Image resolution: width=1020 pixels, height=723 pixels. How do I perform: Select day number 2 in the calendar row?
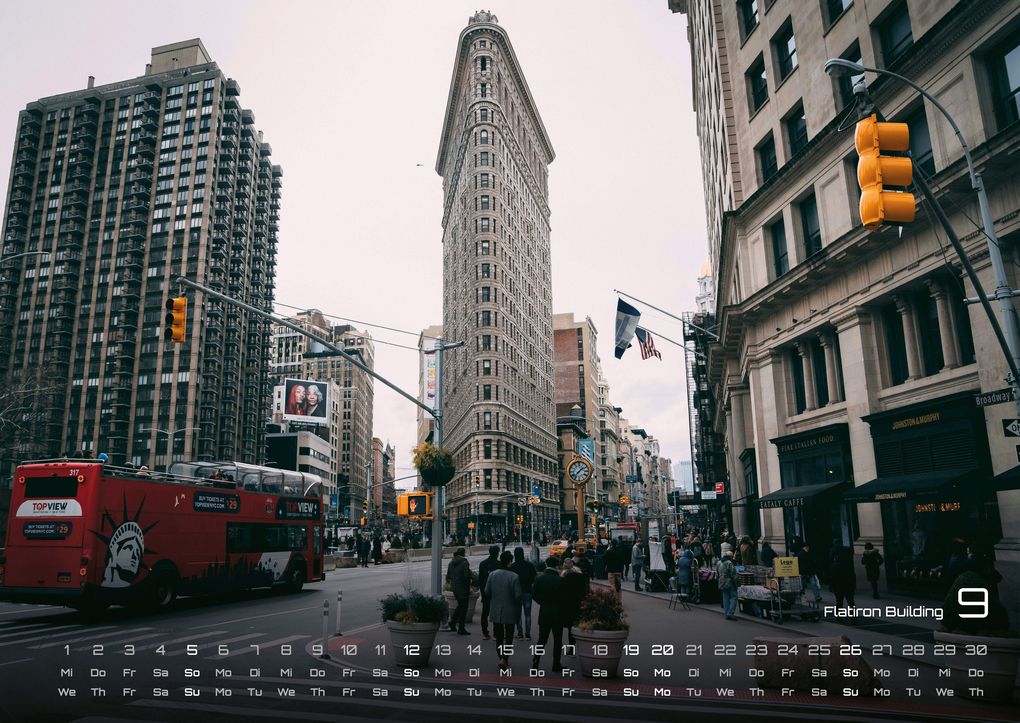pos(98,649)
